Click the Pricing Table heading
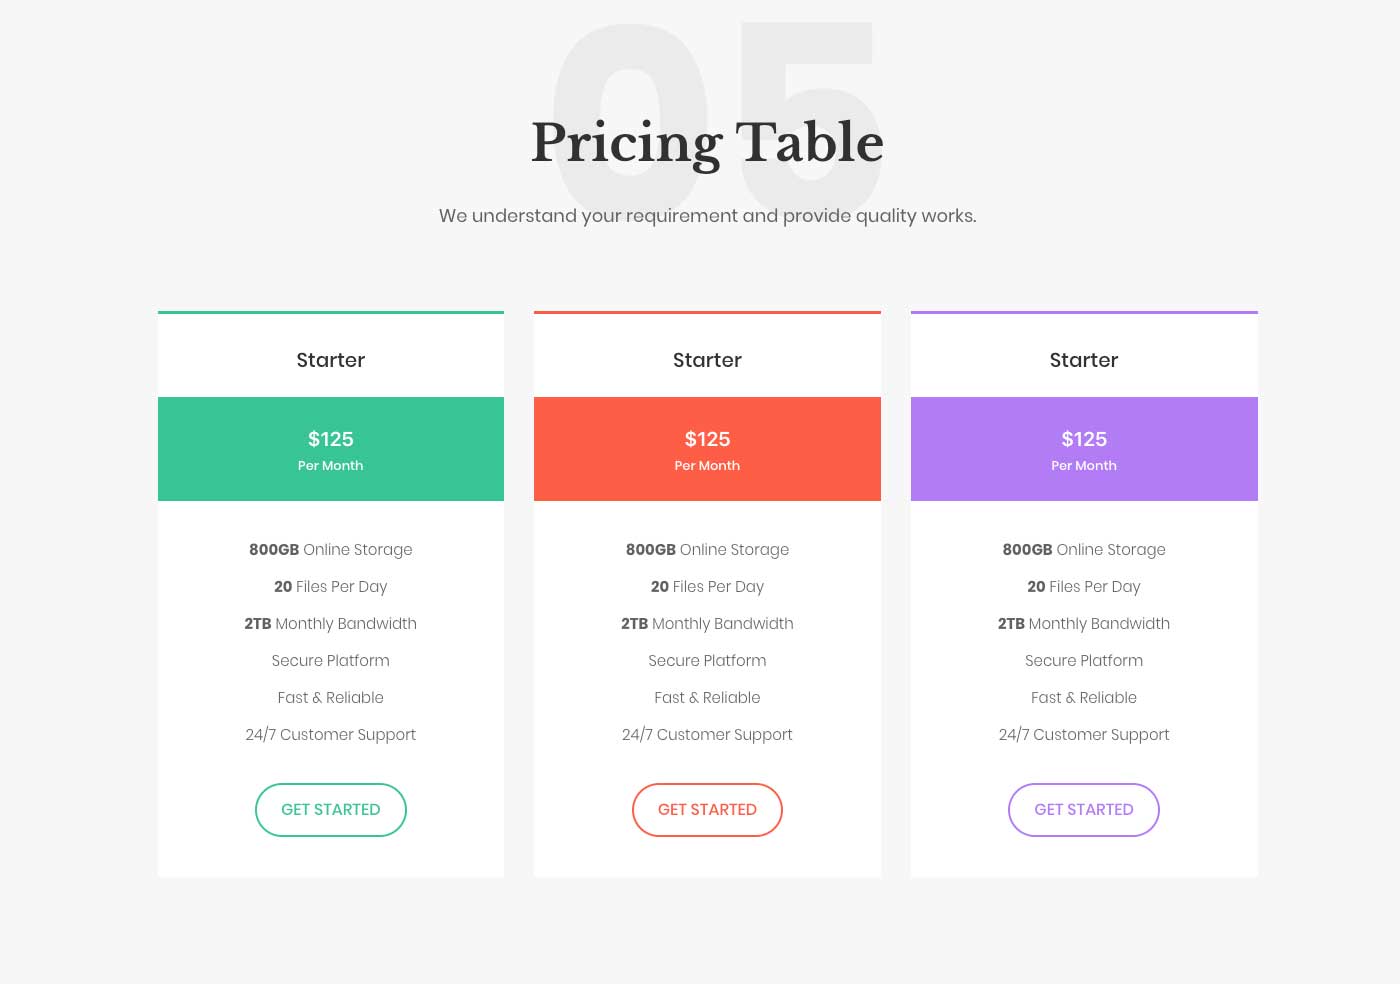The image size is (1400, 984). coord(707,142)
